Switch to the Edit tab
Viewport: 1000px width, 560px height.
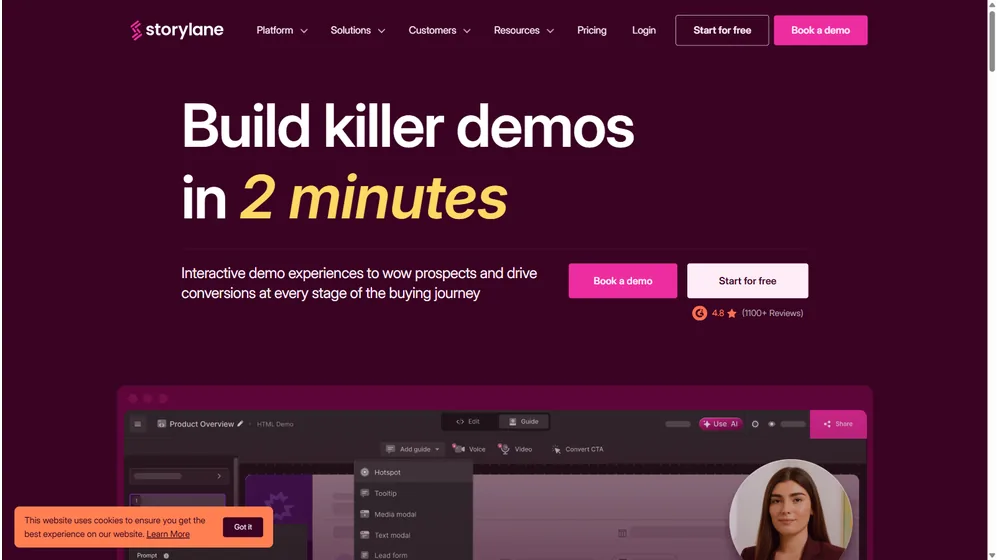468,422
